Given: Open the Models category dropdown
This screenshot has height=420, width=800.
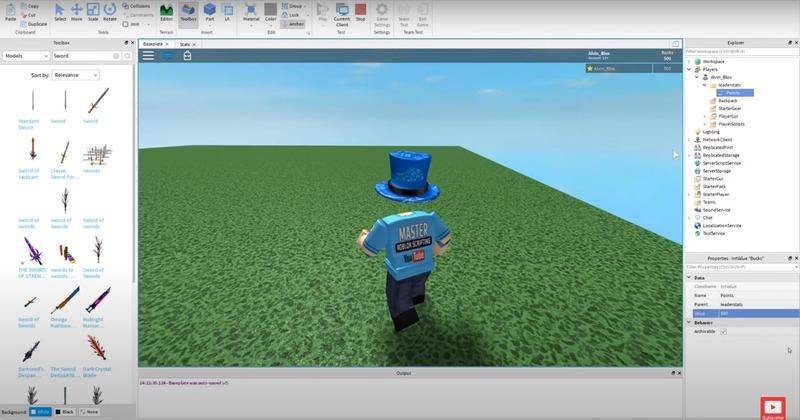Looking at the screenshot, I should (26, 56).
